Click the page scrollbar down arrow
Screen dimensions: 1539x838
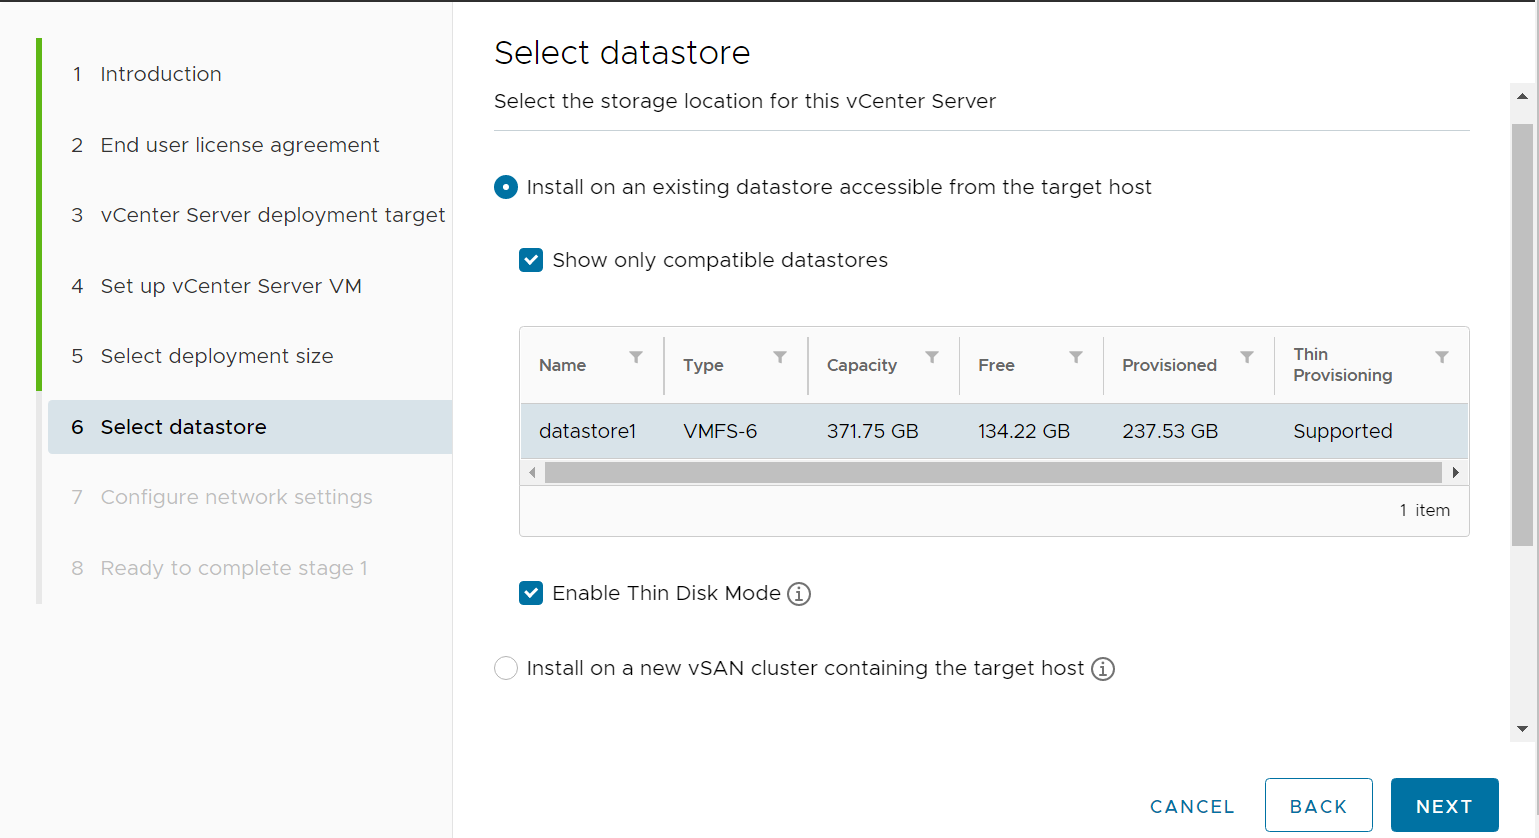[x=1522, y=729]
